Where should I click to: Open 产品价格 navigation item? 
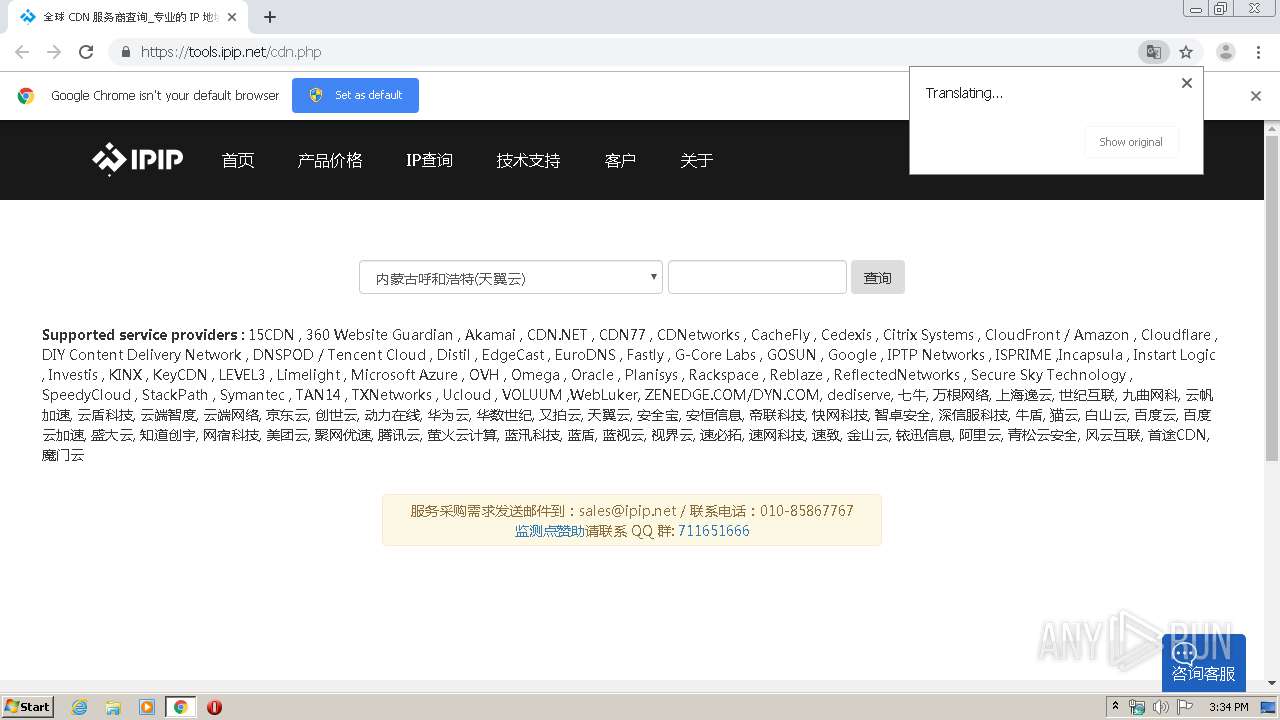tap(330, 160)
